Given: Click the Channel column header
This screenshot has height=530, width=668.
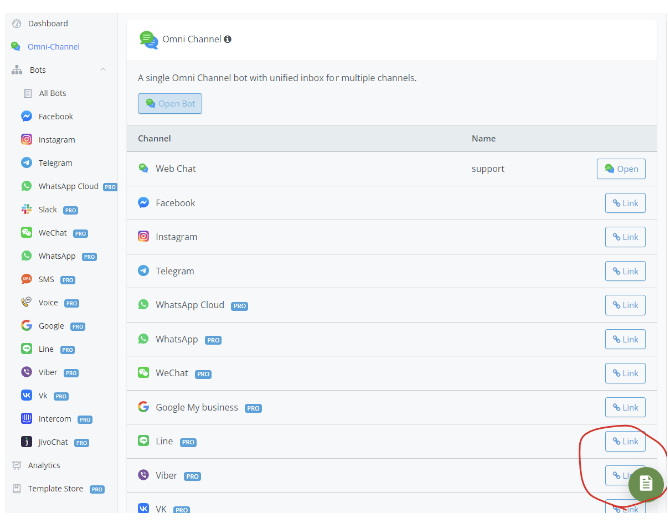Looking at the screenshot, I should coord(154,138).
